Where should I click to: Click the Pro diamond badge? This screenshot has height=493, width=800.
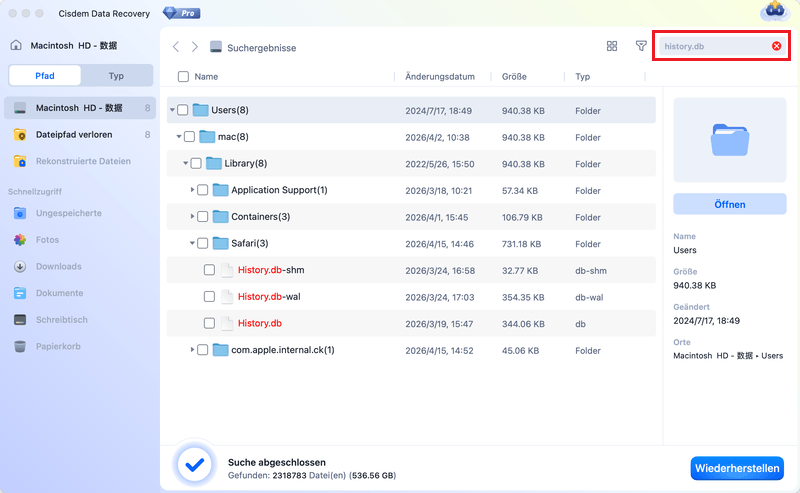pos(182,13)
